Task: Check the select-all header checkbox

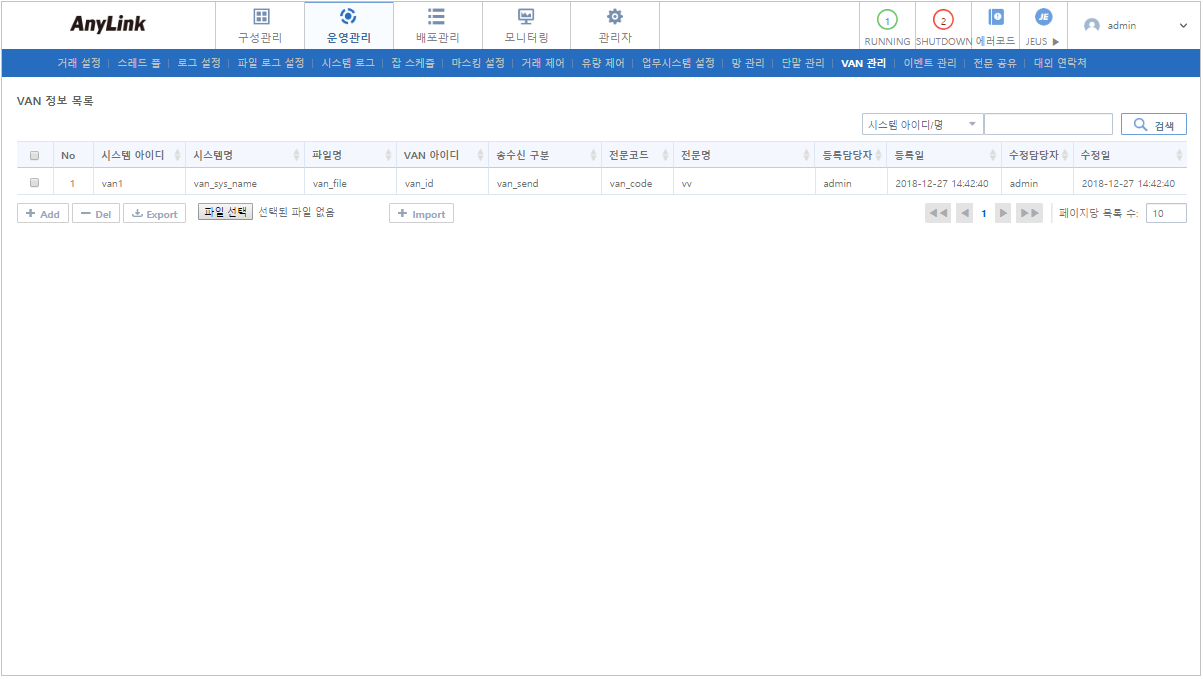Action: click(x=34, y=156)
